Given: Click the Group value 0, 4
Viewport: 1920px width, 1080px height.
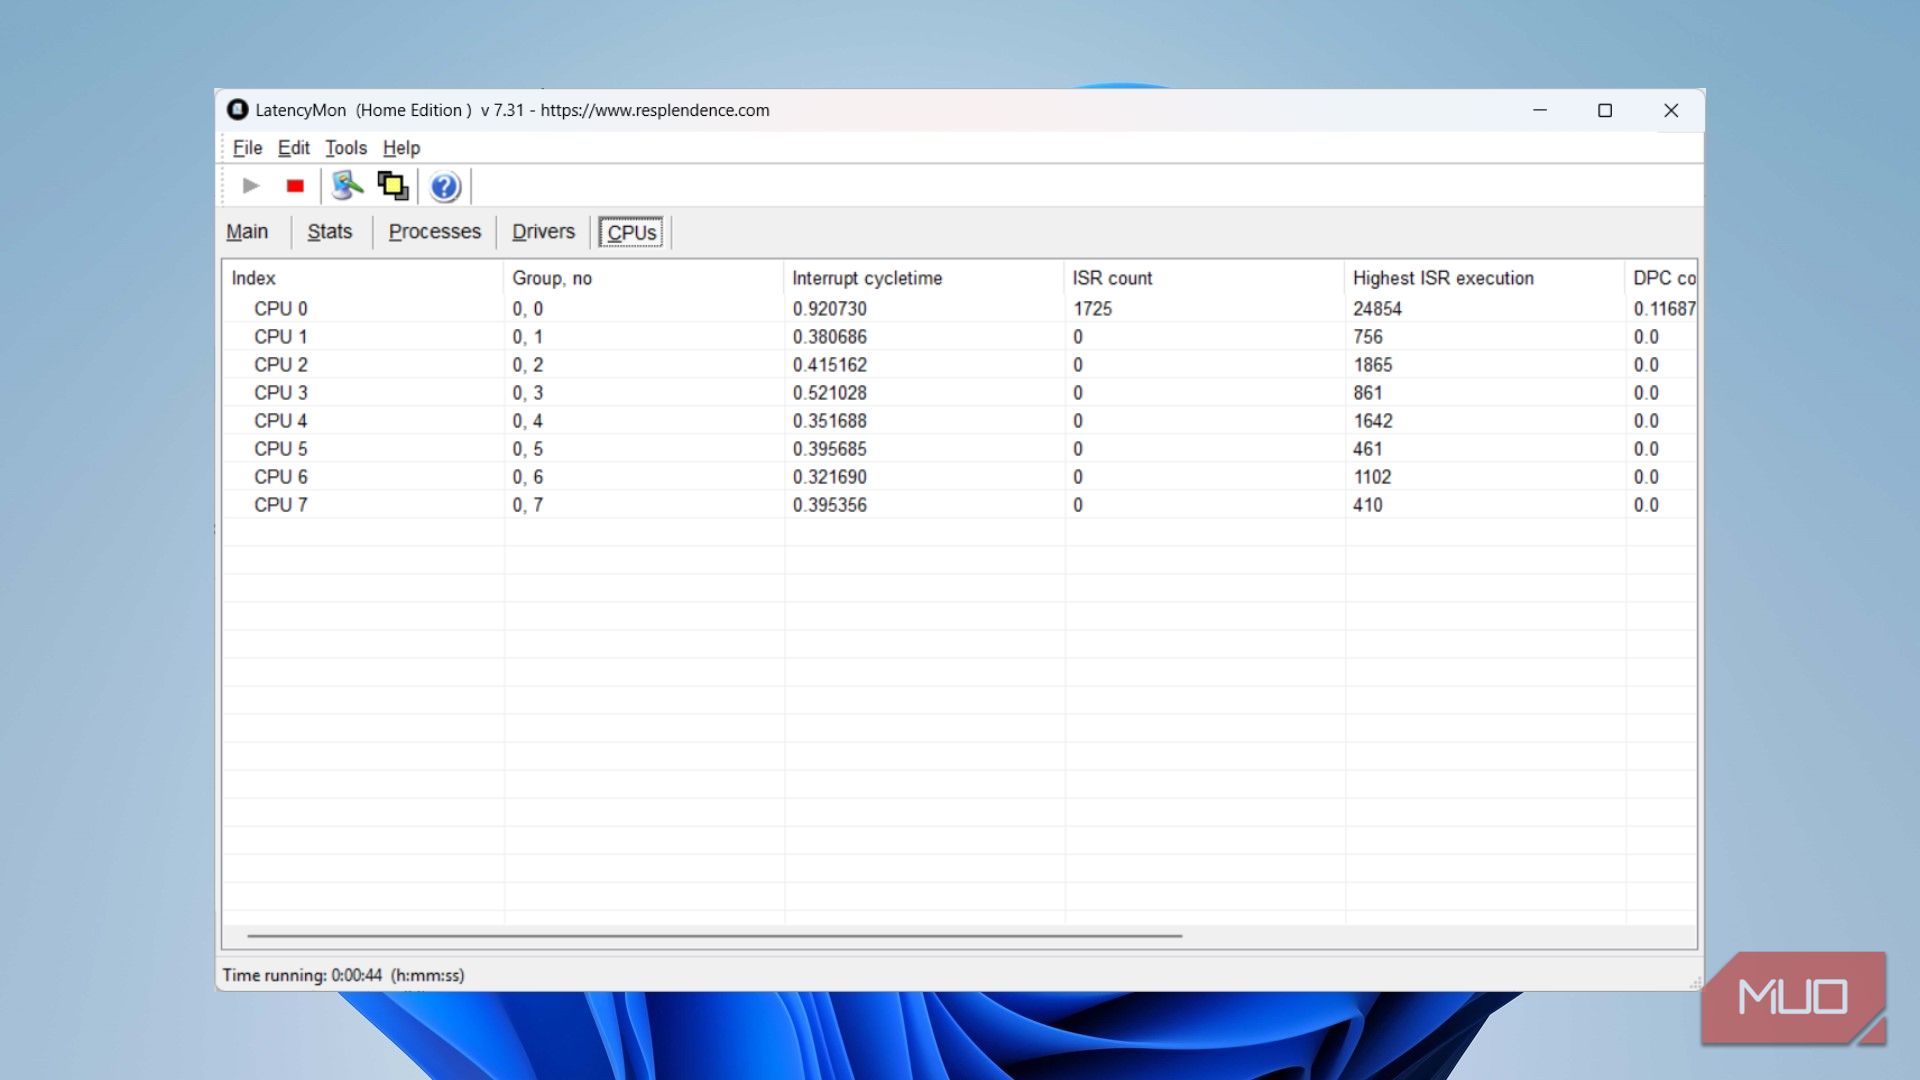Looking at the screenshot, I should pyautogui.click(x=528, y=421).
